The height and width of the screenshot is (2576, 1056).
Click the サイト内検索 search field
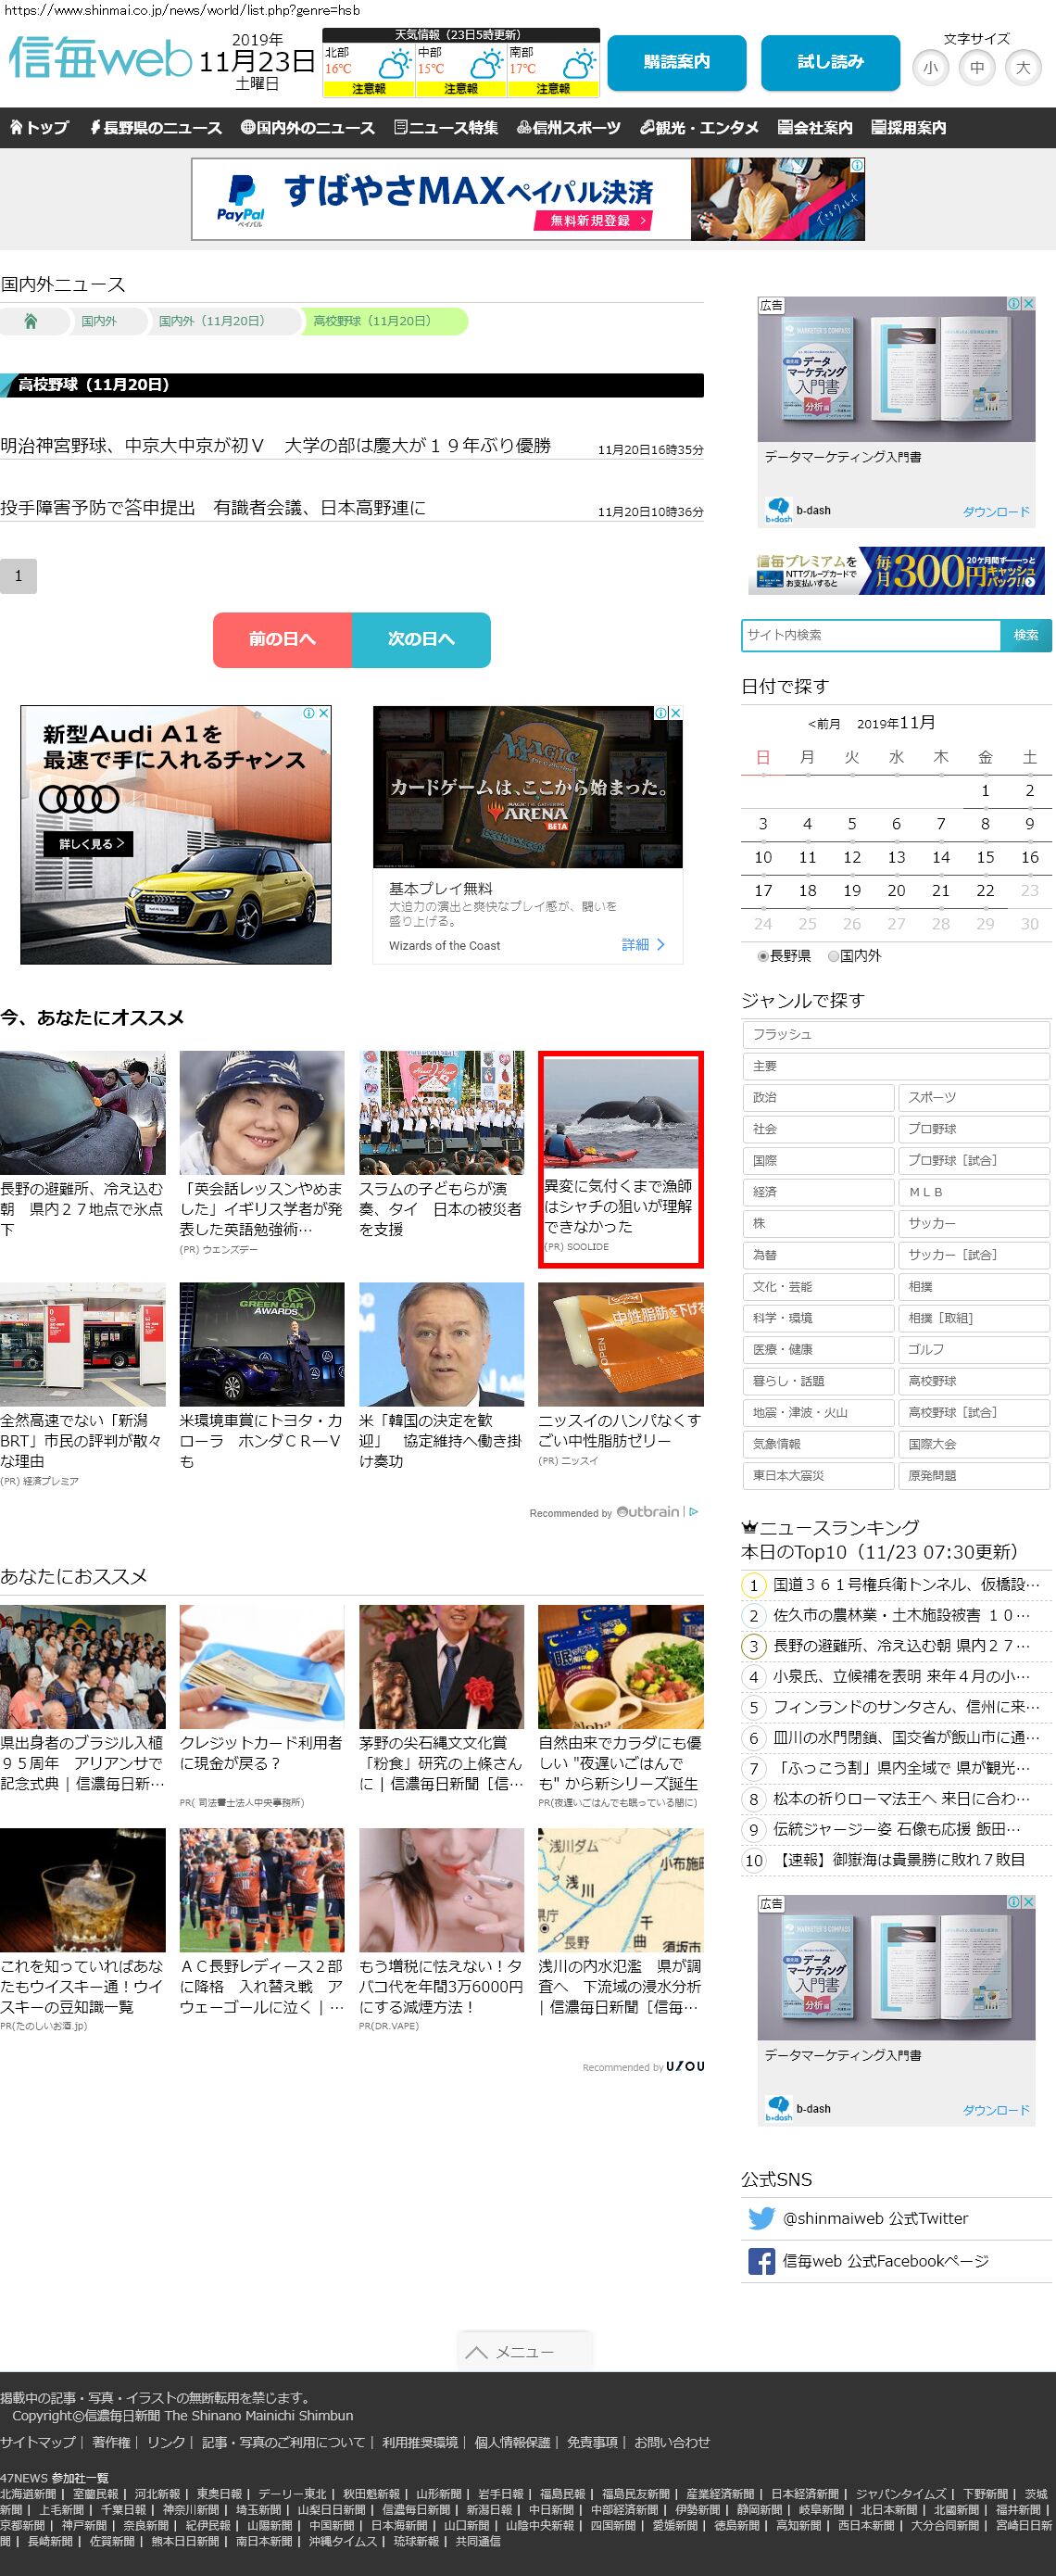tap(870, 635)
